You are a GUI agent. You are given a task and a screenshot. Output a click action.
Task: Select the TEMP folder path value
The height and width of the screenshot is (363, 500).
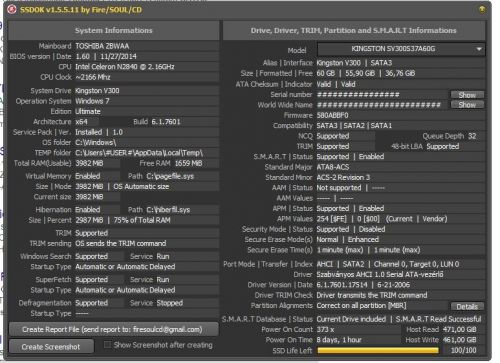tap(139, 153)
